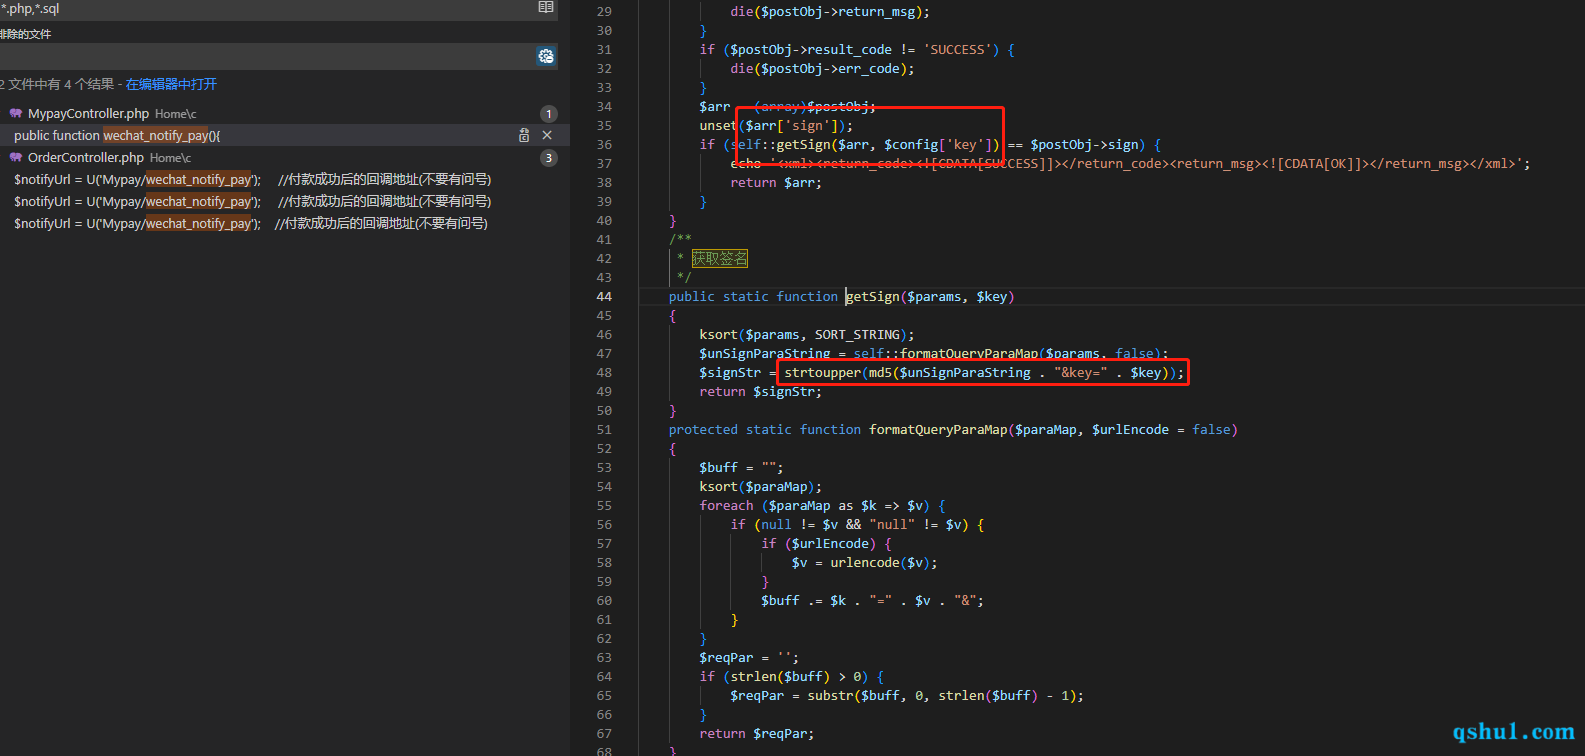Click result count badge 3 for OrderController.php

(x=548, y=158)
